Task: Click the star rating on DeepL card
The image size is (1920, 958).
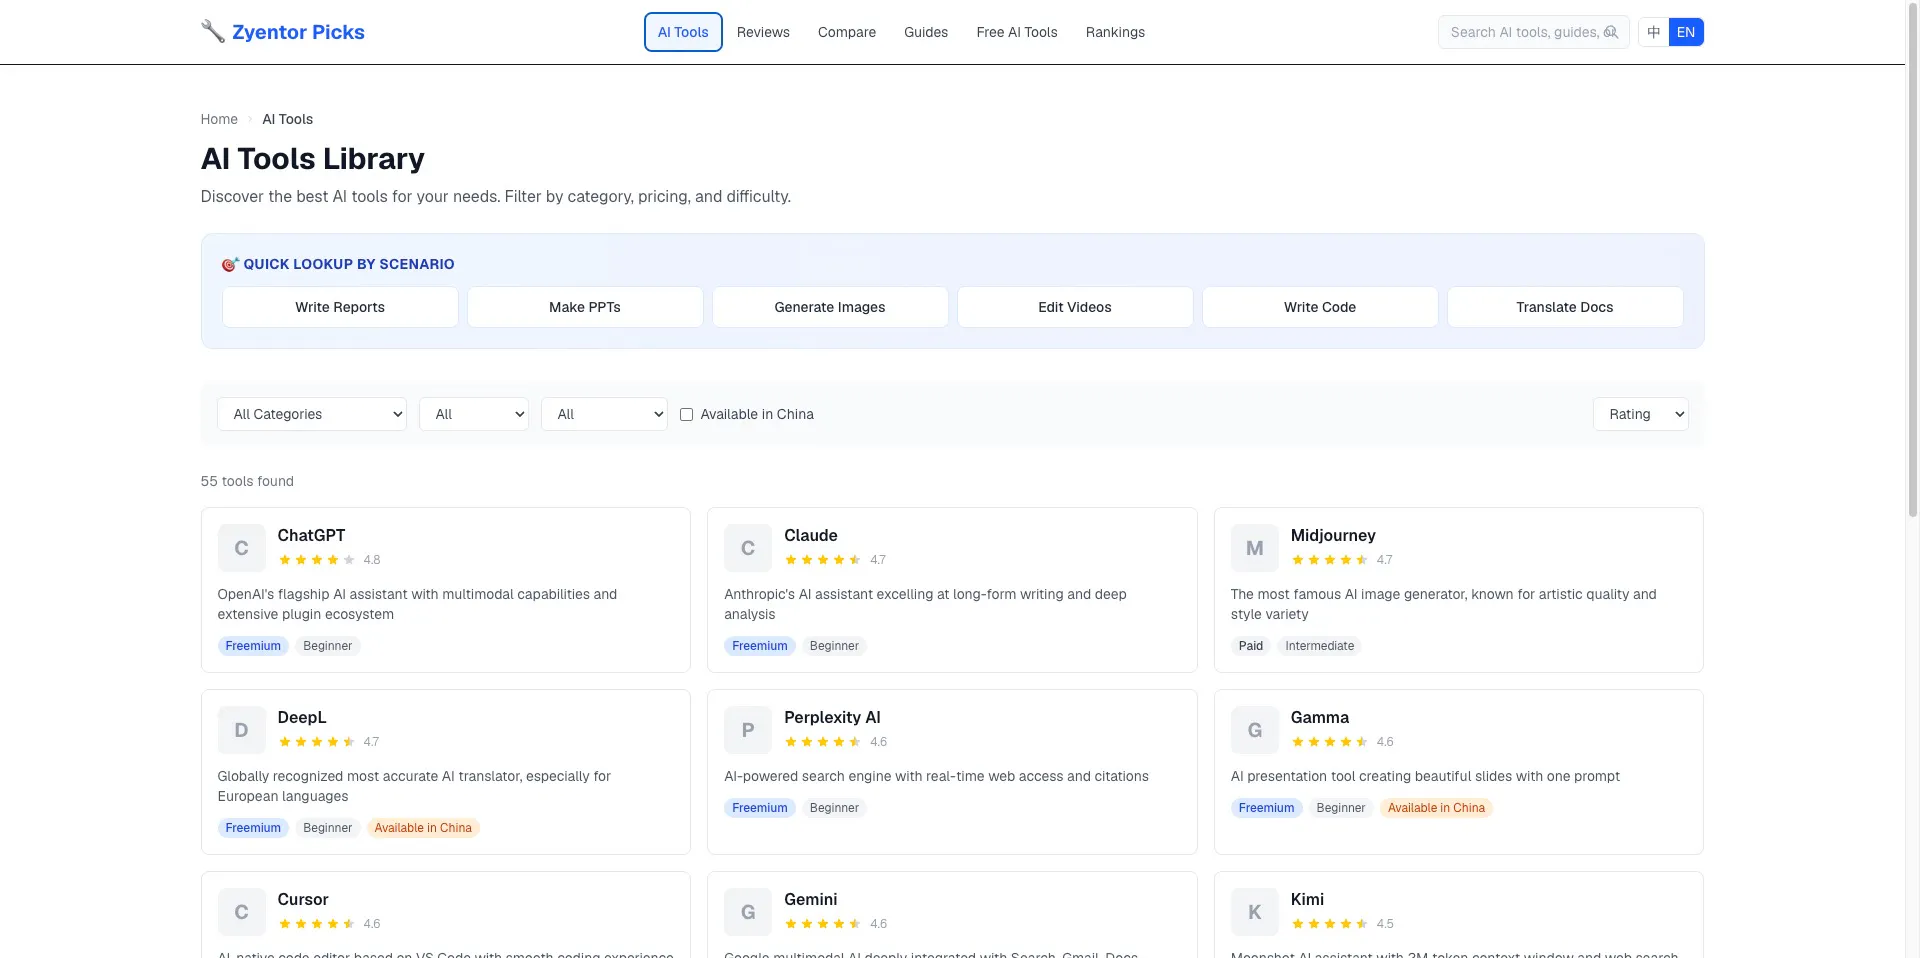Action: coord(317,742)
